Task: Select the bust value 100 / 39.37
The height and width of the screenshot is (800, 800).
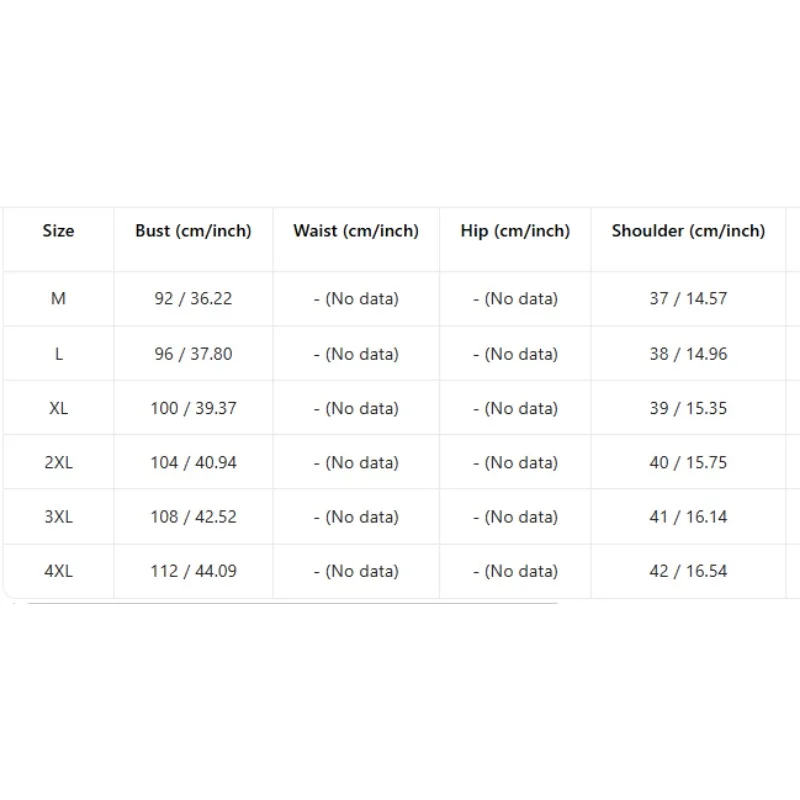Action: pyautogui.click(x=193, y=408)
